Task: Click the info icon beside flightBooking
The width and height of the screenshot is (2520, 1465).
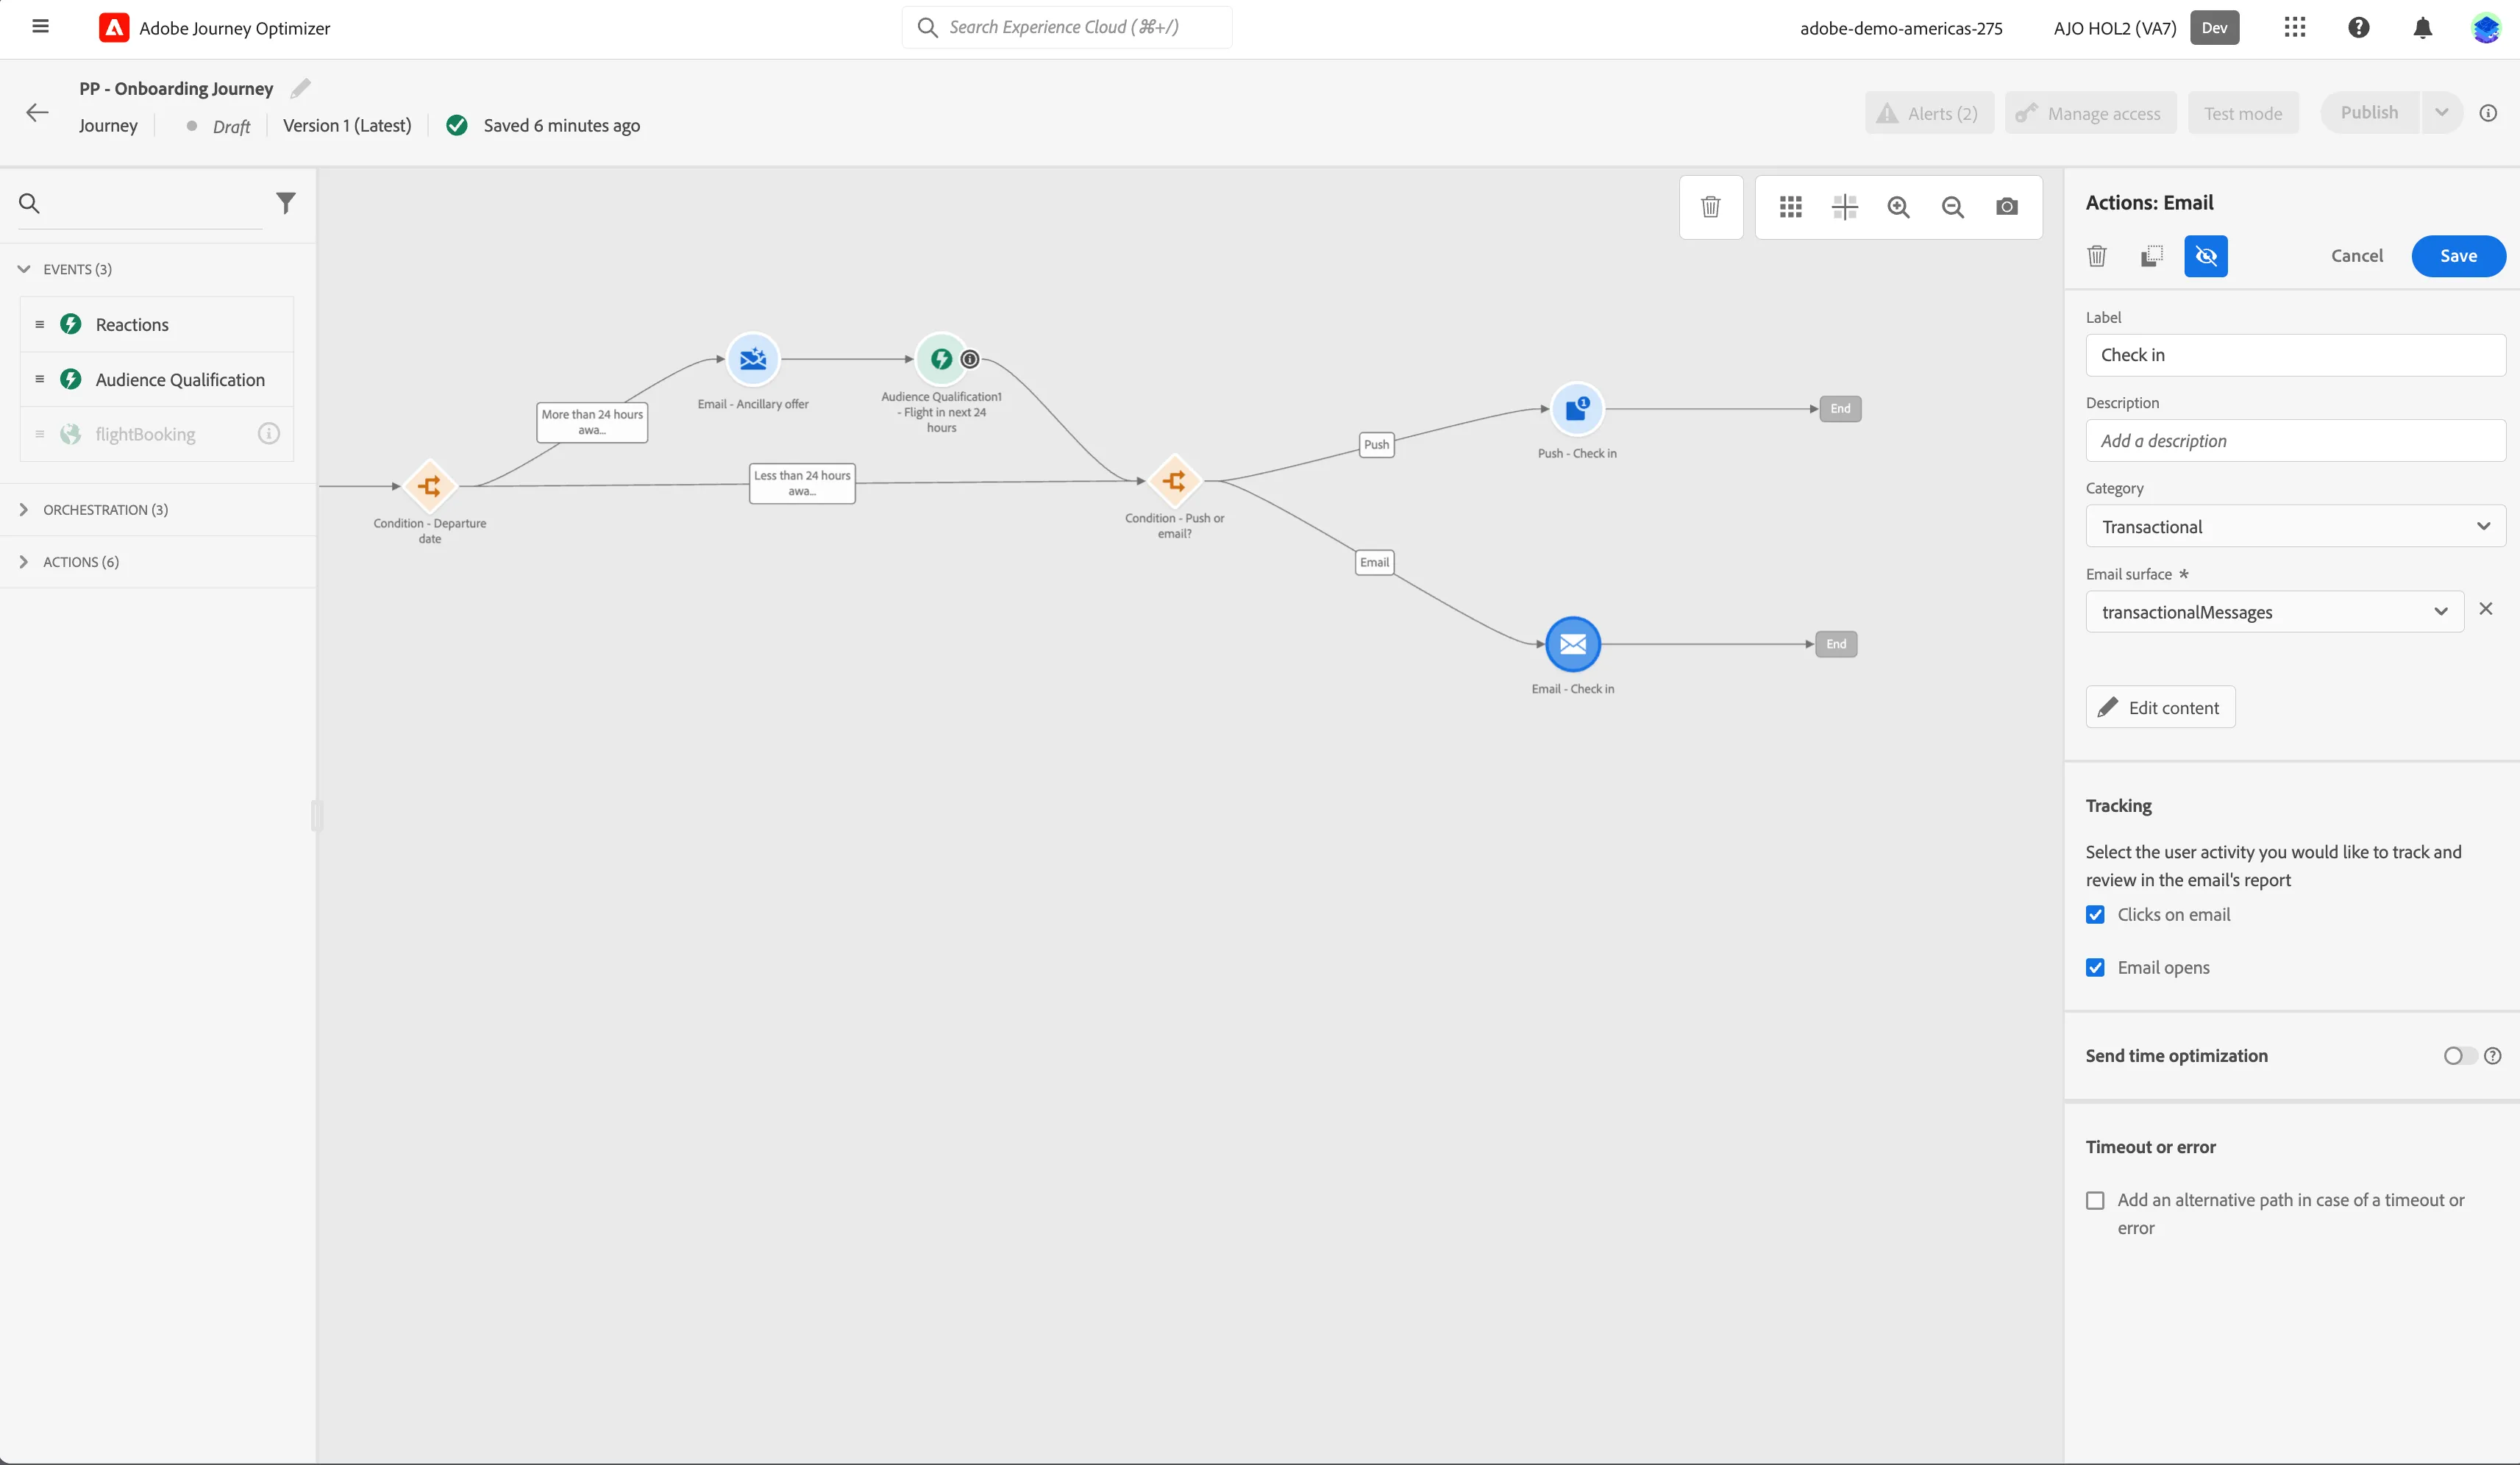Action: coord(269,433)
